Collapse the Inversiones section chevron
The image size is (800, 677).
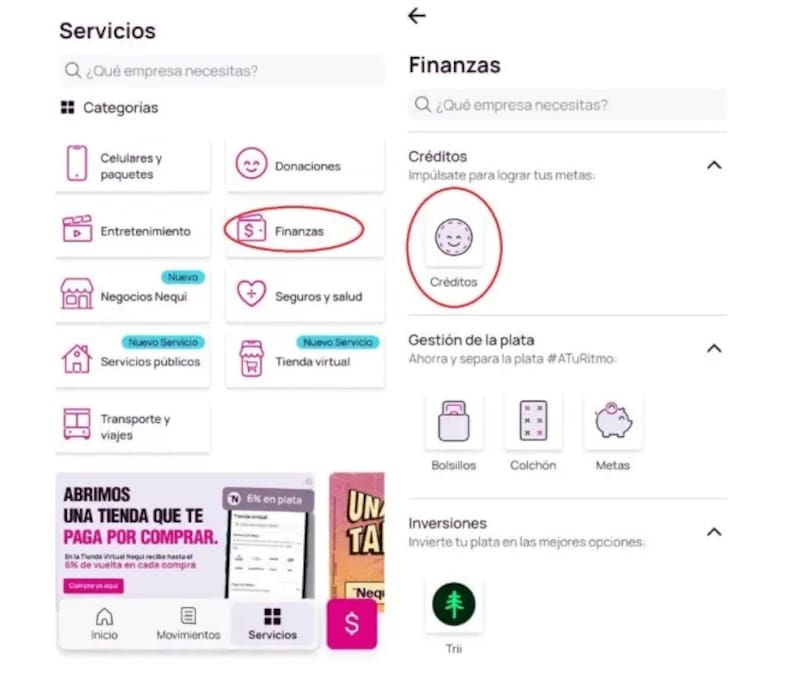pyautogui.click(x=714, y=532)
